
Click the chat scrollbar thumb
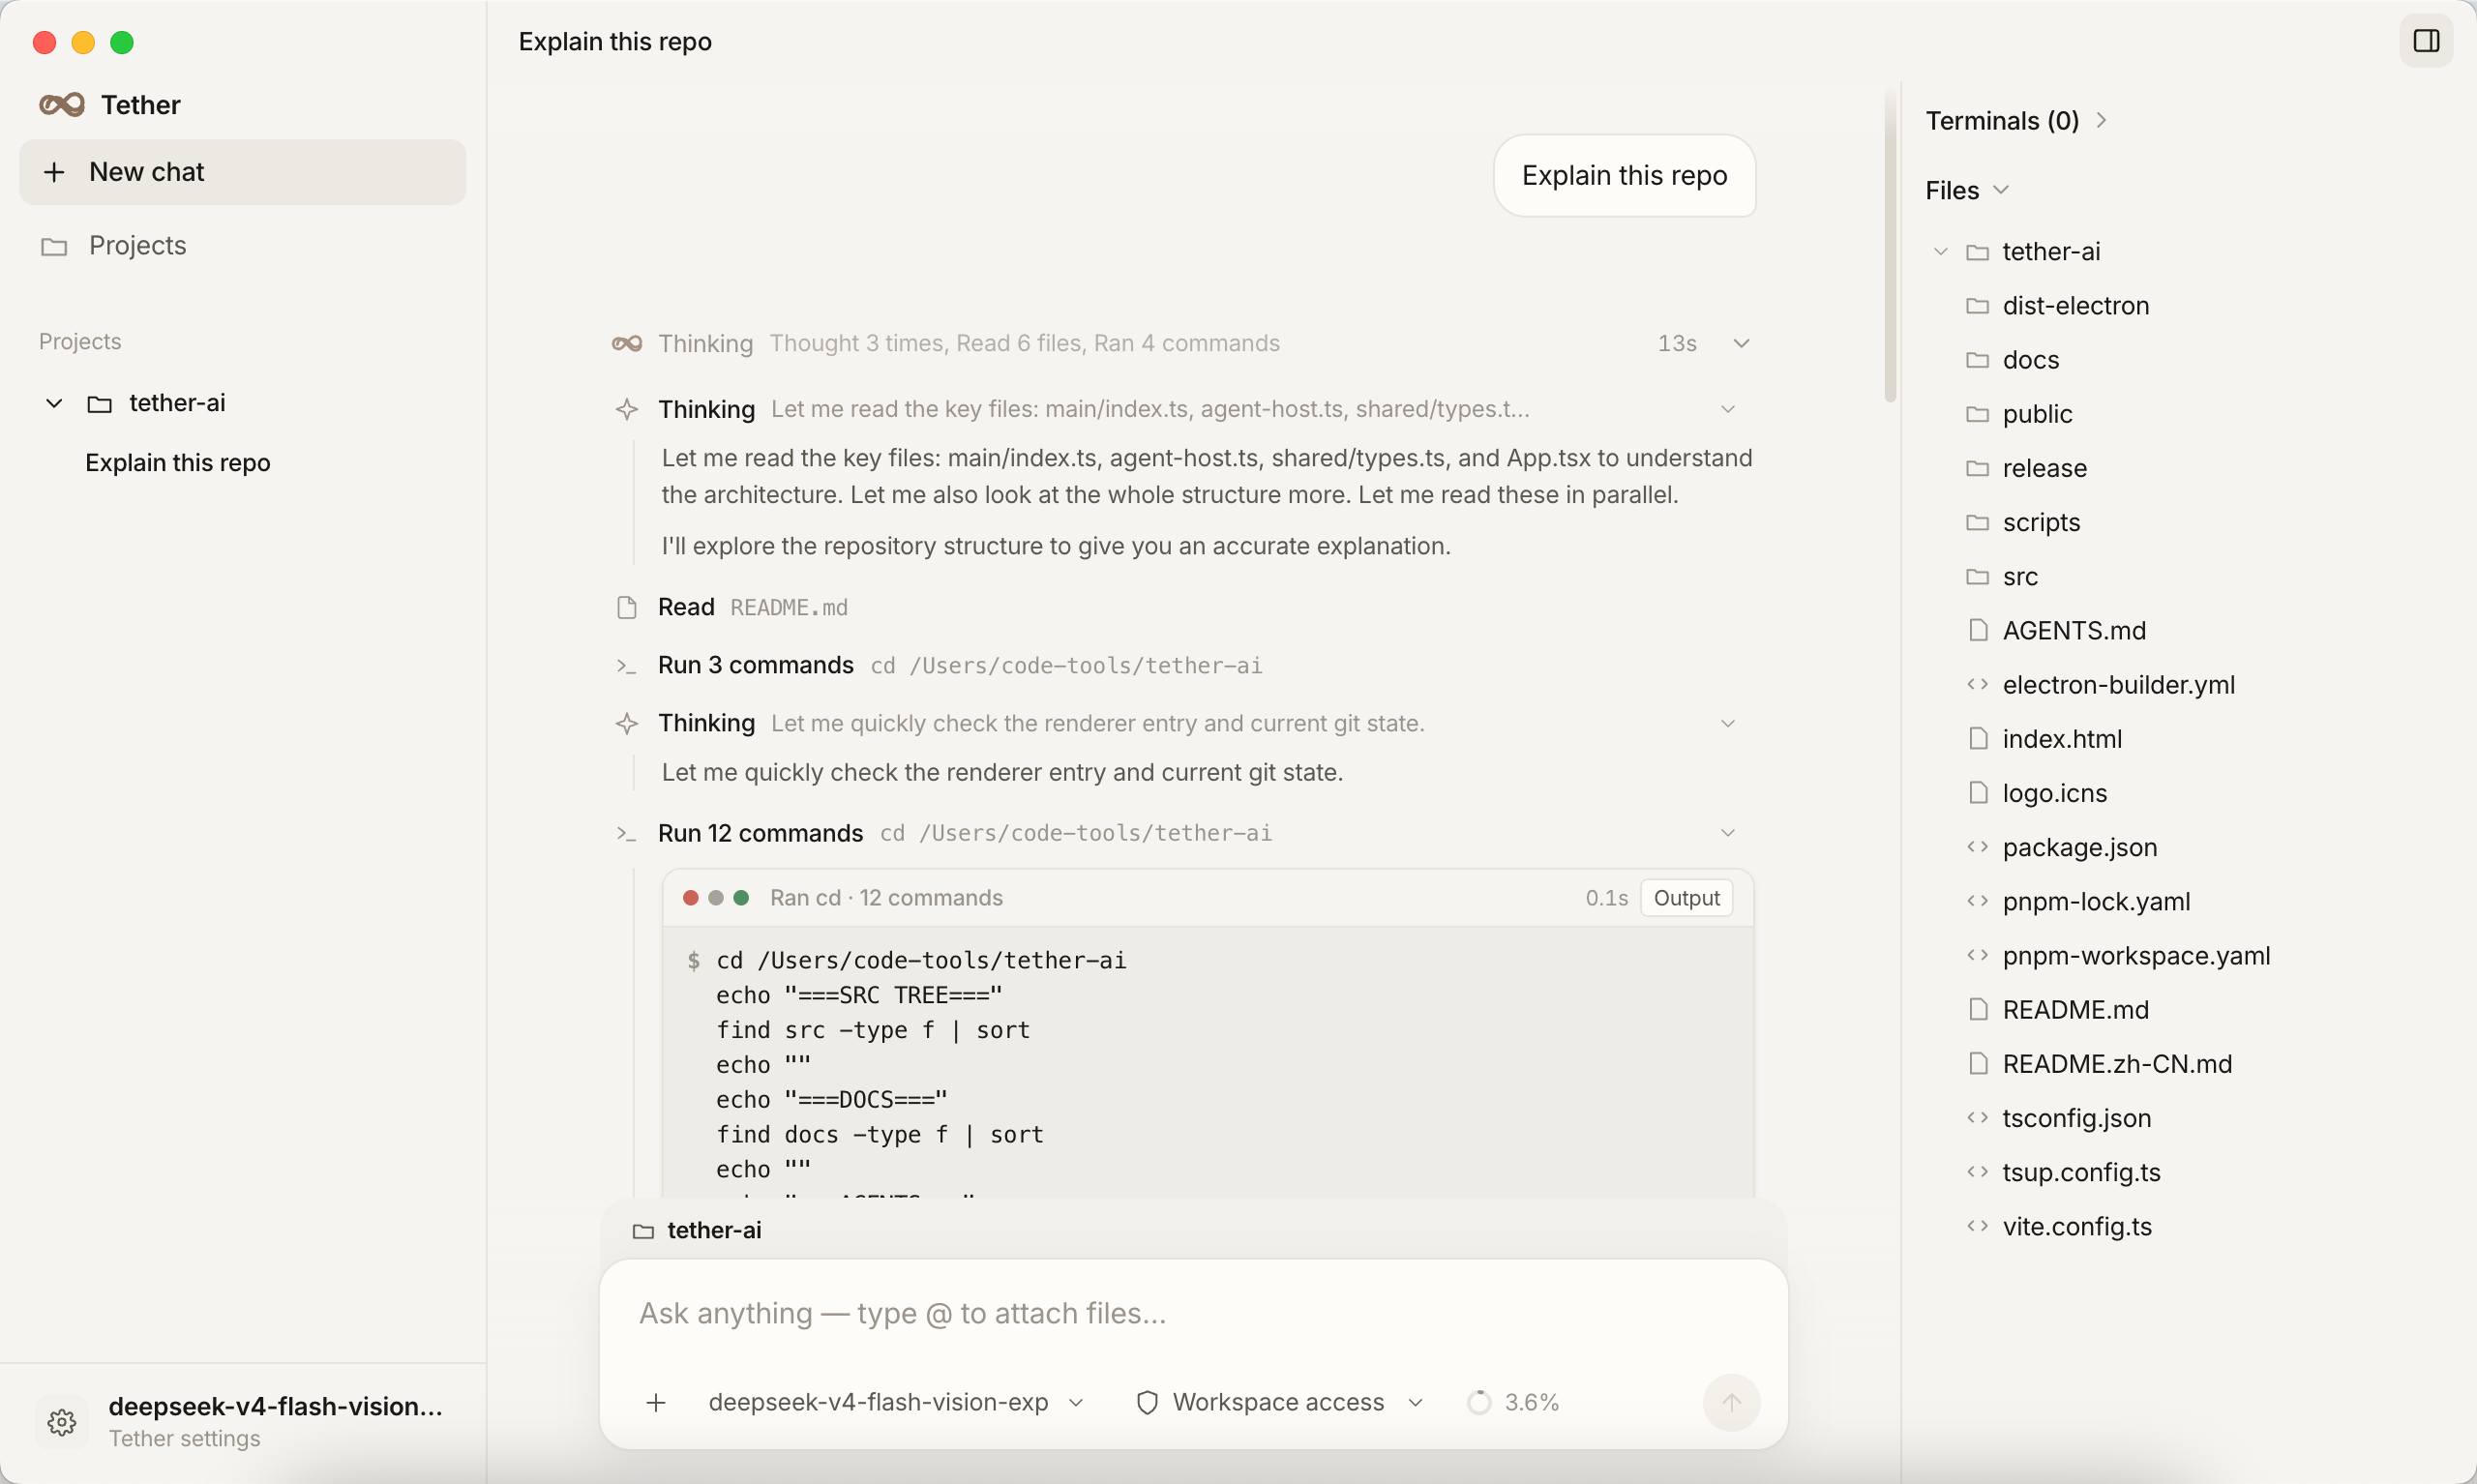[x=1889, y=247]
